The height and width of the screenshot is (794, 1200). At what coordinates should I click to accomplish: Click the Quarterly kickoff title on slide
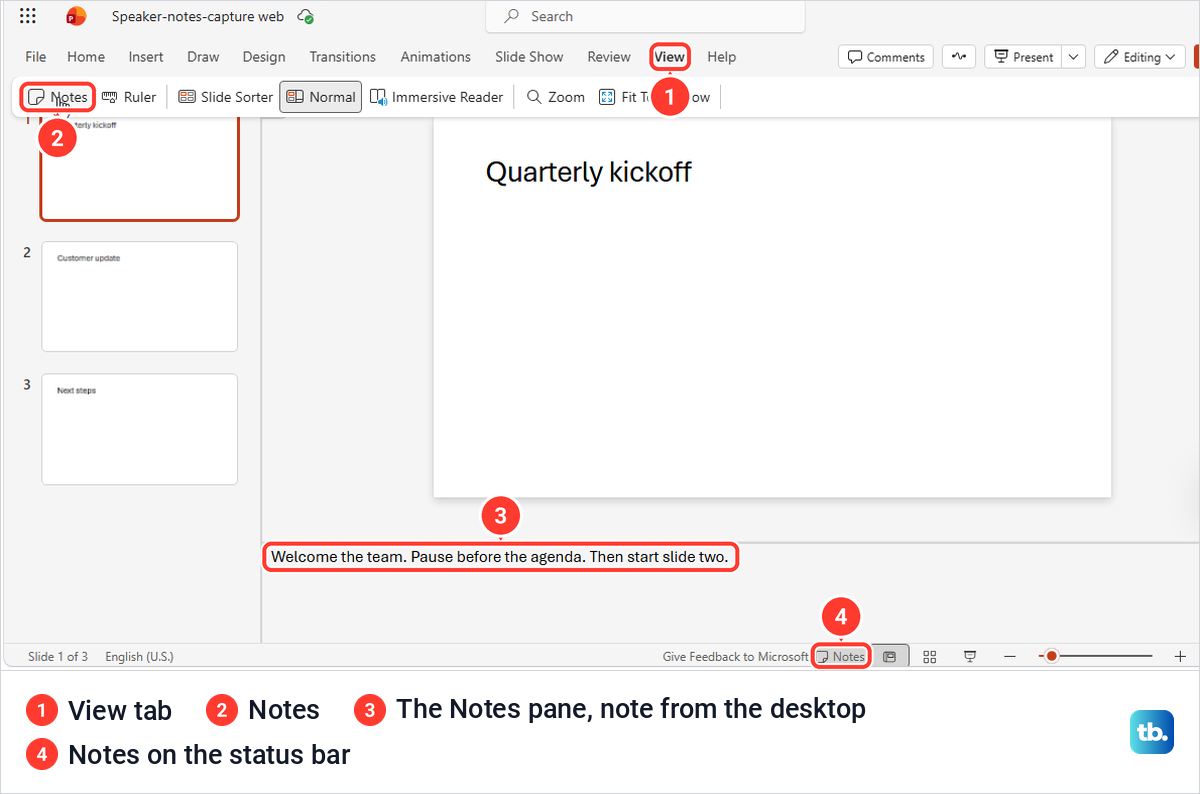click(588, 172)
